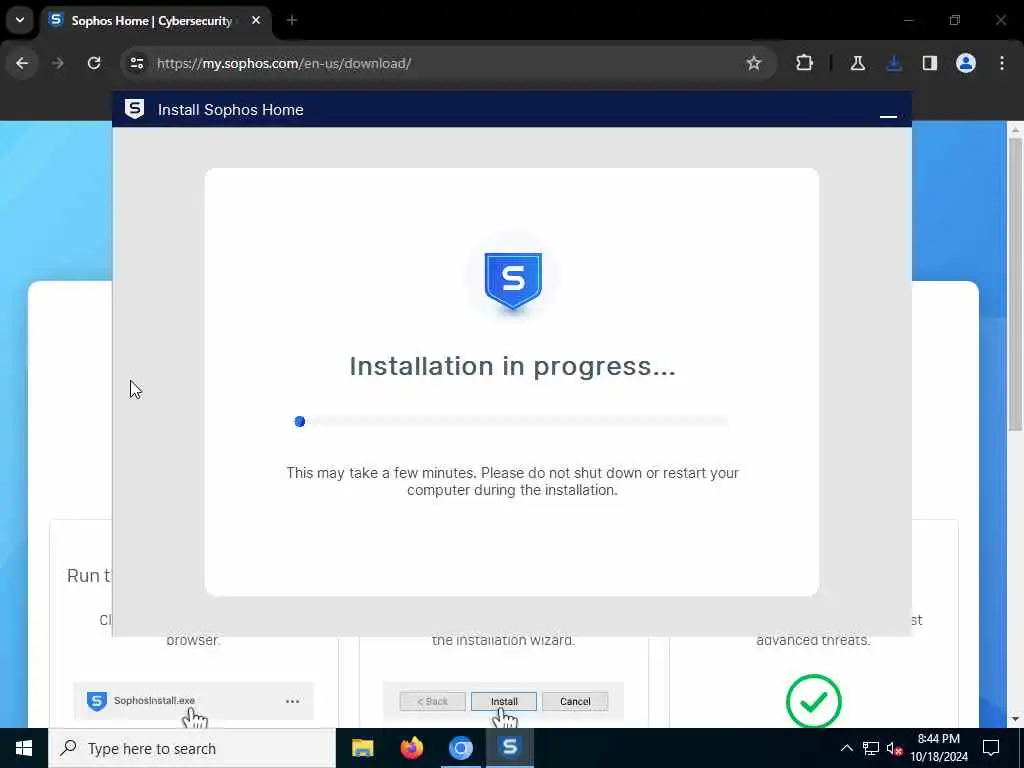Image resolution: width=1024 pixels, height=768 pixels.
Task: Open the taskbar clock and date
Action: coord(938,748)
